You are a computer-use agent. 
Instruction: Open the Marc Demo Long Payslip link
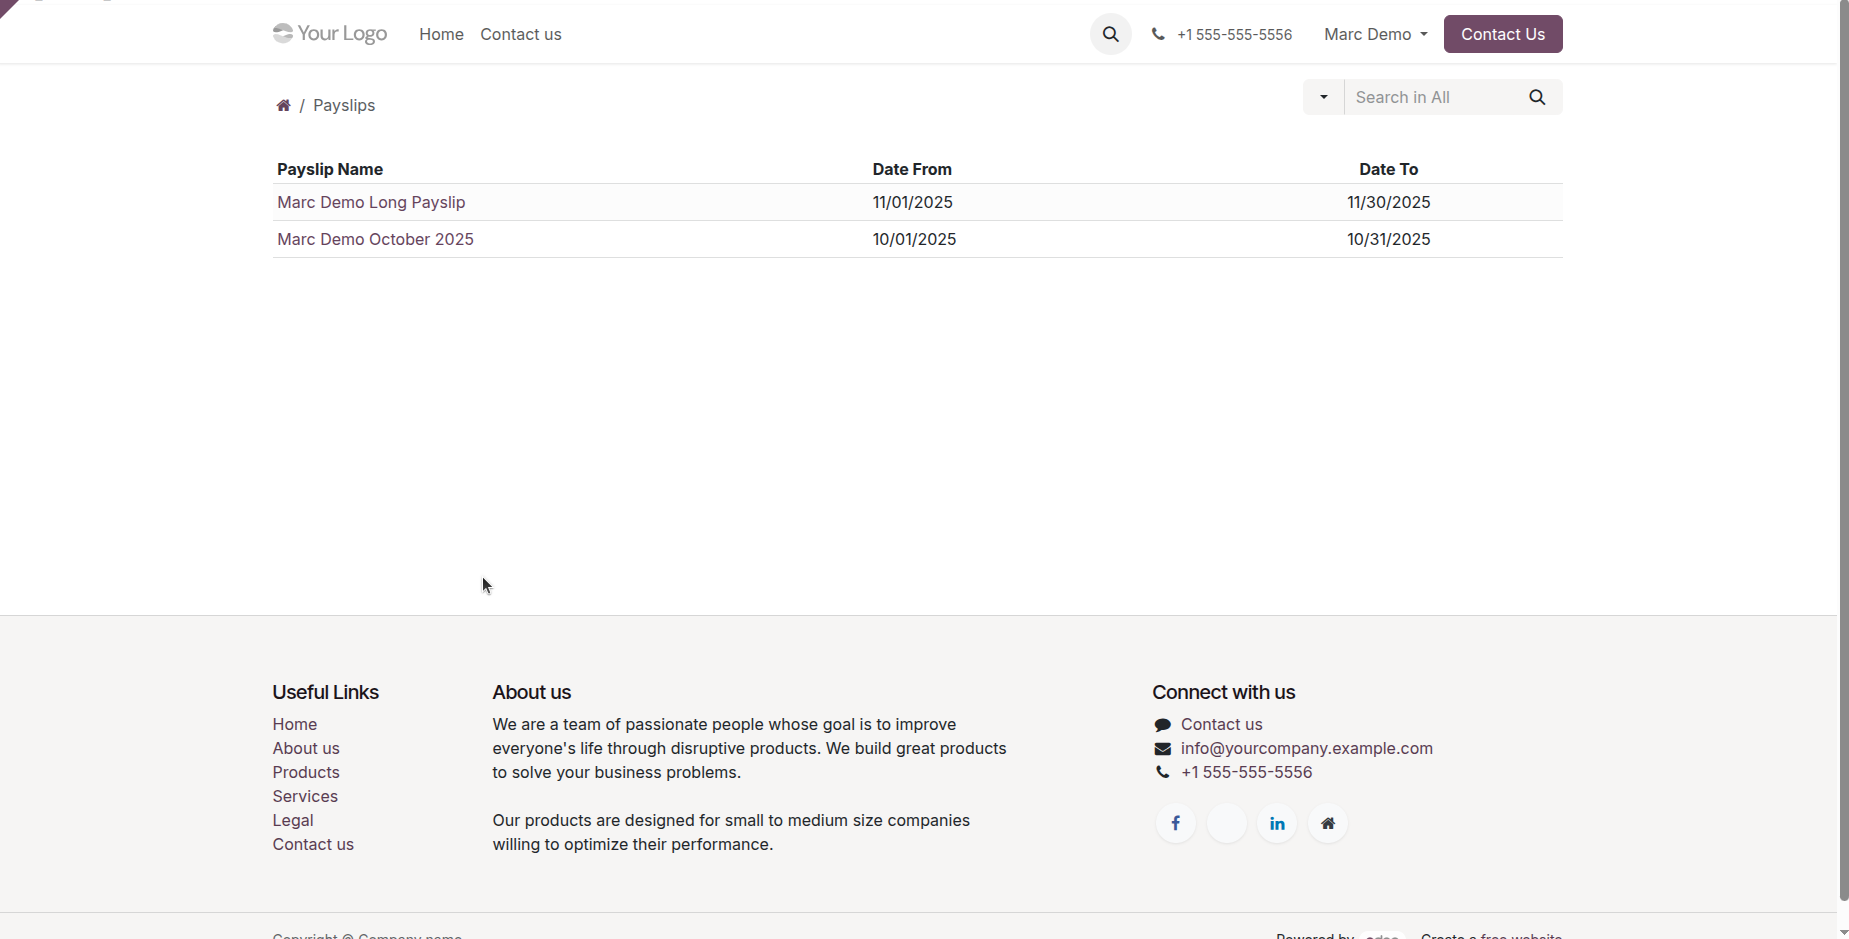coord(371,202)
